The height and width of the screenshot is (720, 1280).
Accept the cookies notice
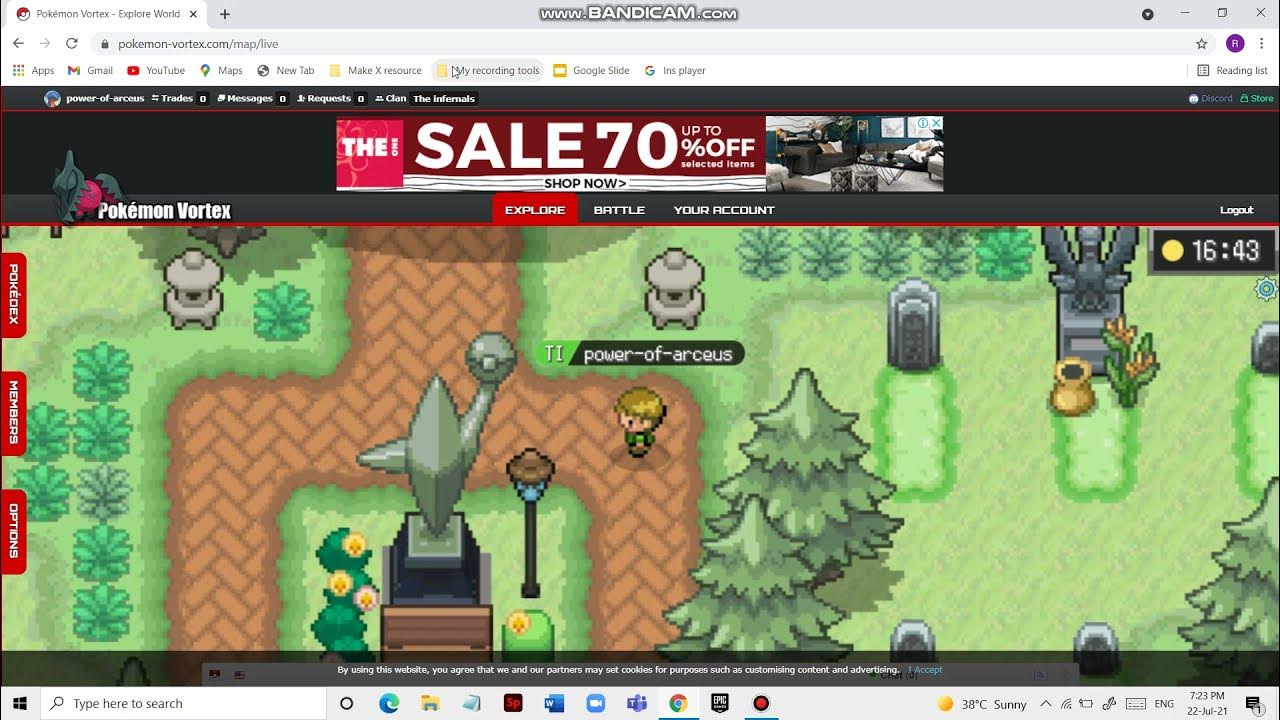[x=926, y=670]
